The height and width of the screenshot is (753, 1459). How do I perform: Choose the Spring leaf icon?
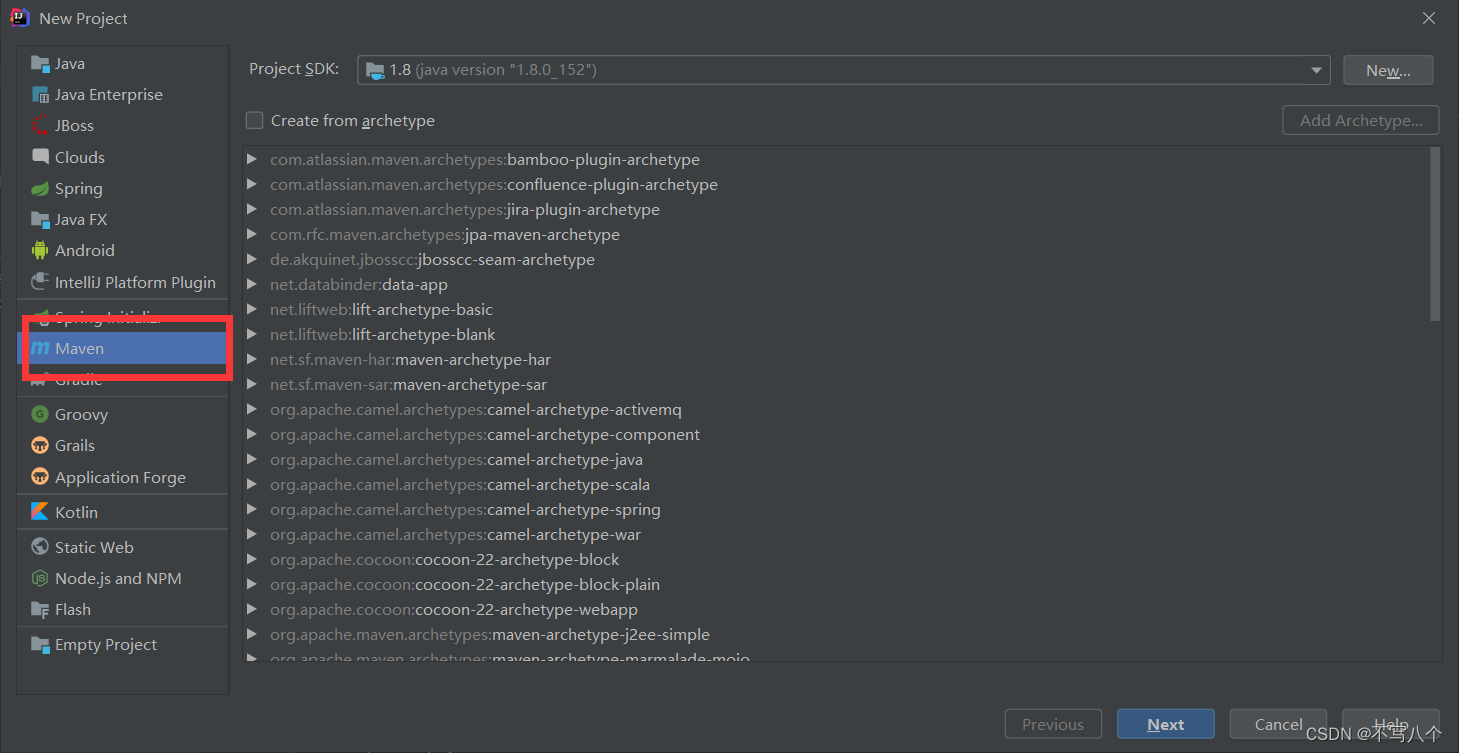[40, 189]
